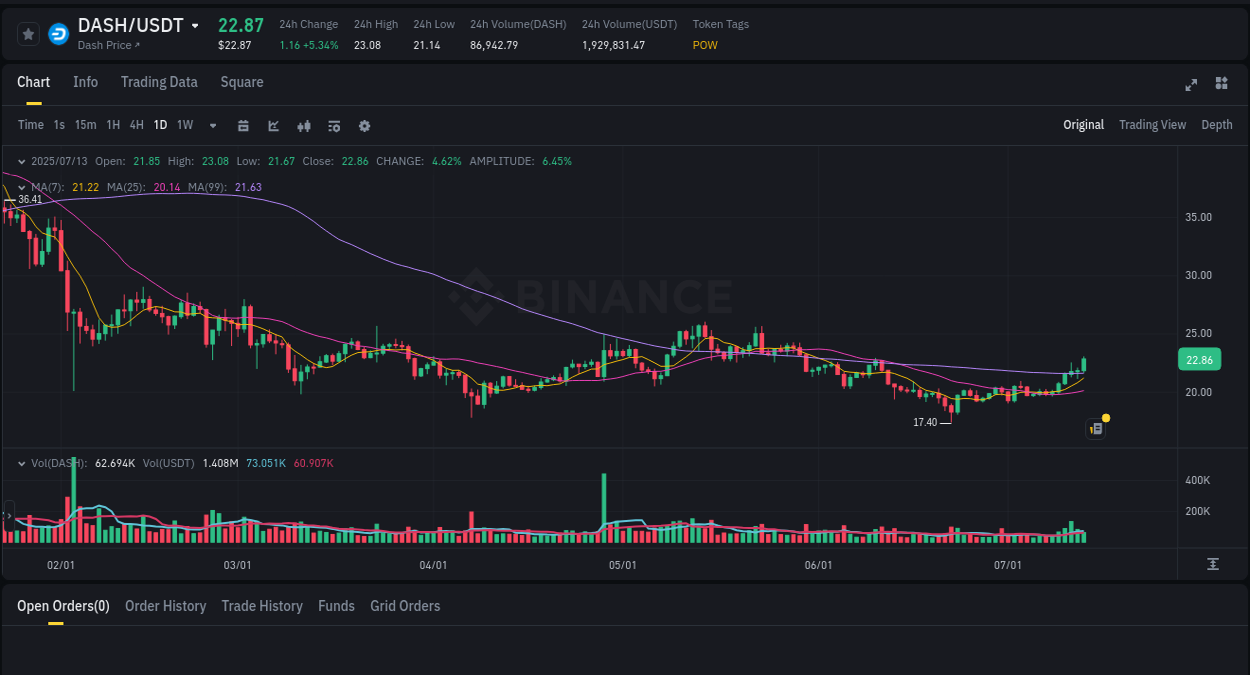Open the chart settings gear icon
This screenshot has height=675, width=1250.
364,125
